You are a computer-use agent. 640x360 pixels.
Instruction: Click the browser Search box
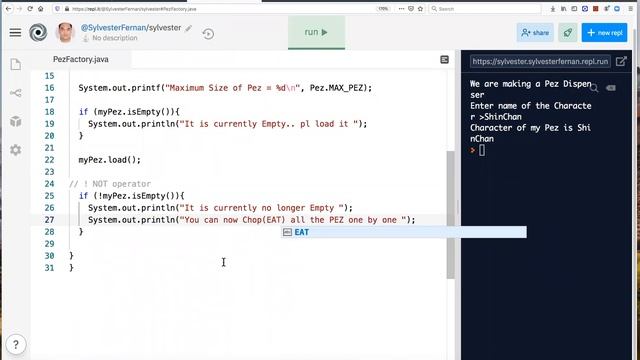point(486,9)
